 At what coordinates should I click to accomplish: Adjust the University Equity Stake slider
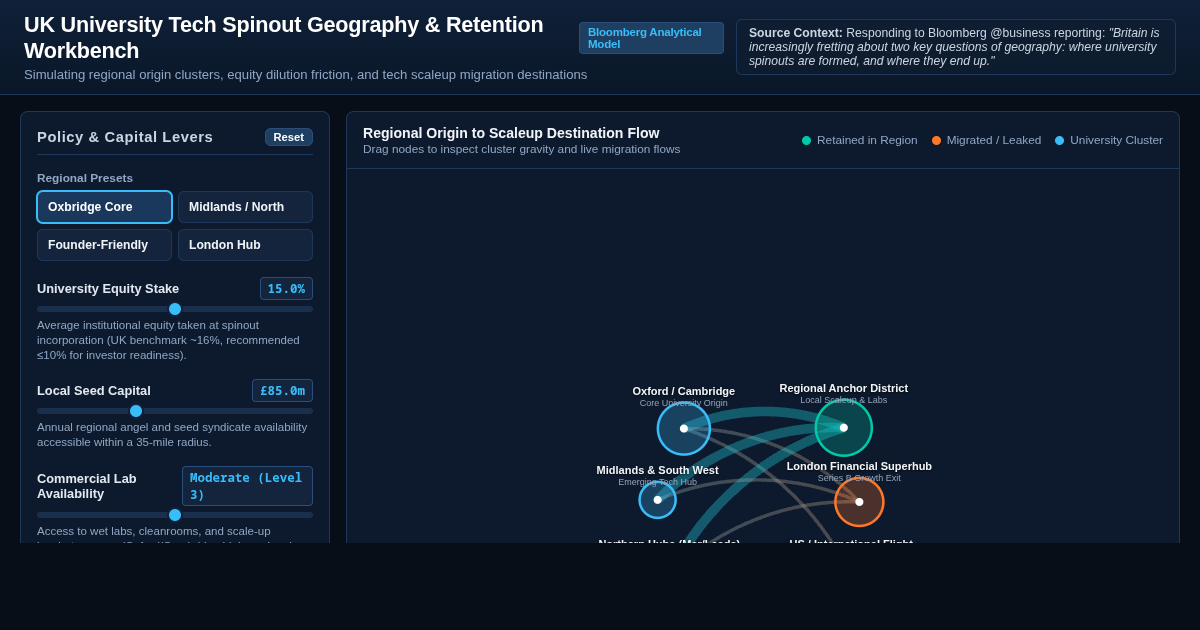click(x=175, y=309)
